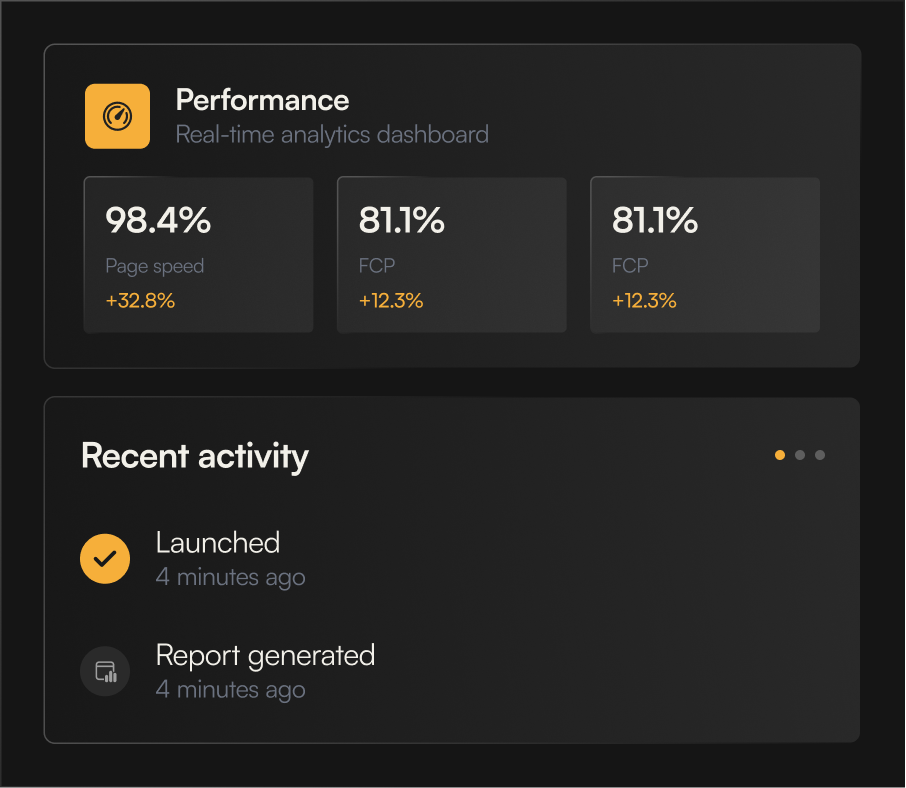Click the +12.3% change in rightmost card
Image resolution: width=906 pixels, height=788 pixels.
[644, 300]
